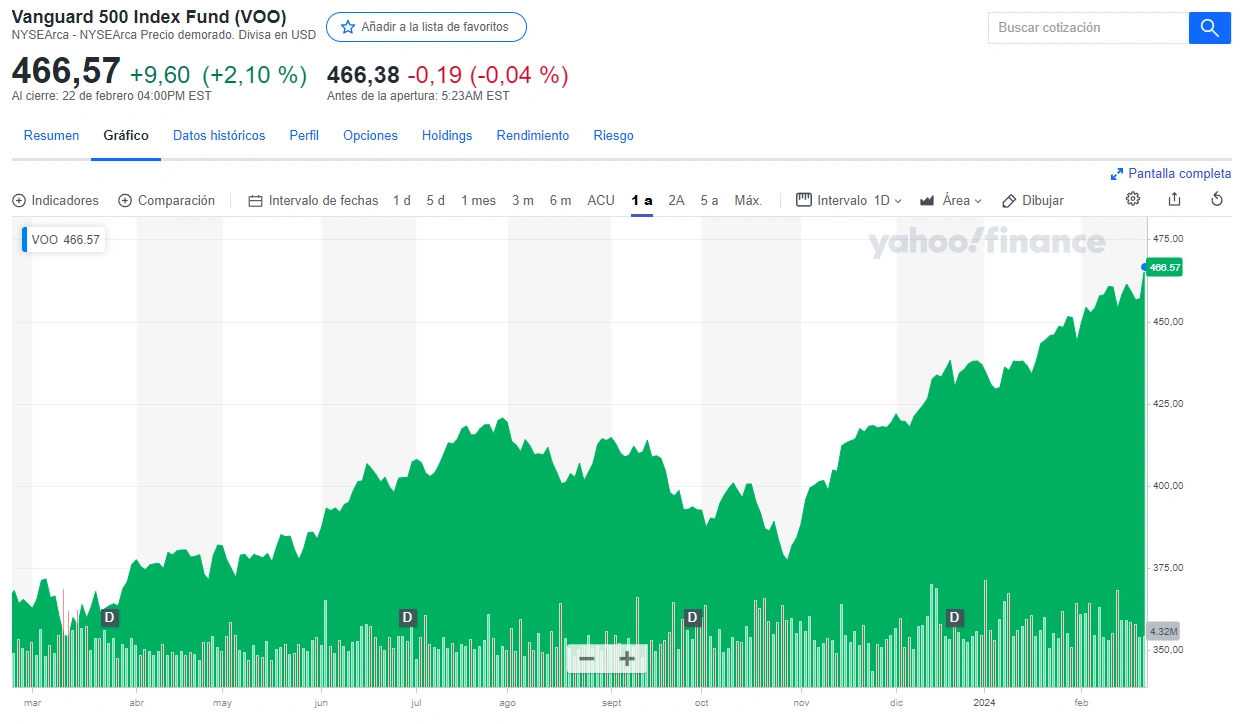Viewport: 1240px width, 724px height.
Task: Reset the chart with the circular arrow icon
Action: [1216, 199]
